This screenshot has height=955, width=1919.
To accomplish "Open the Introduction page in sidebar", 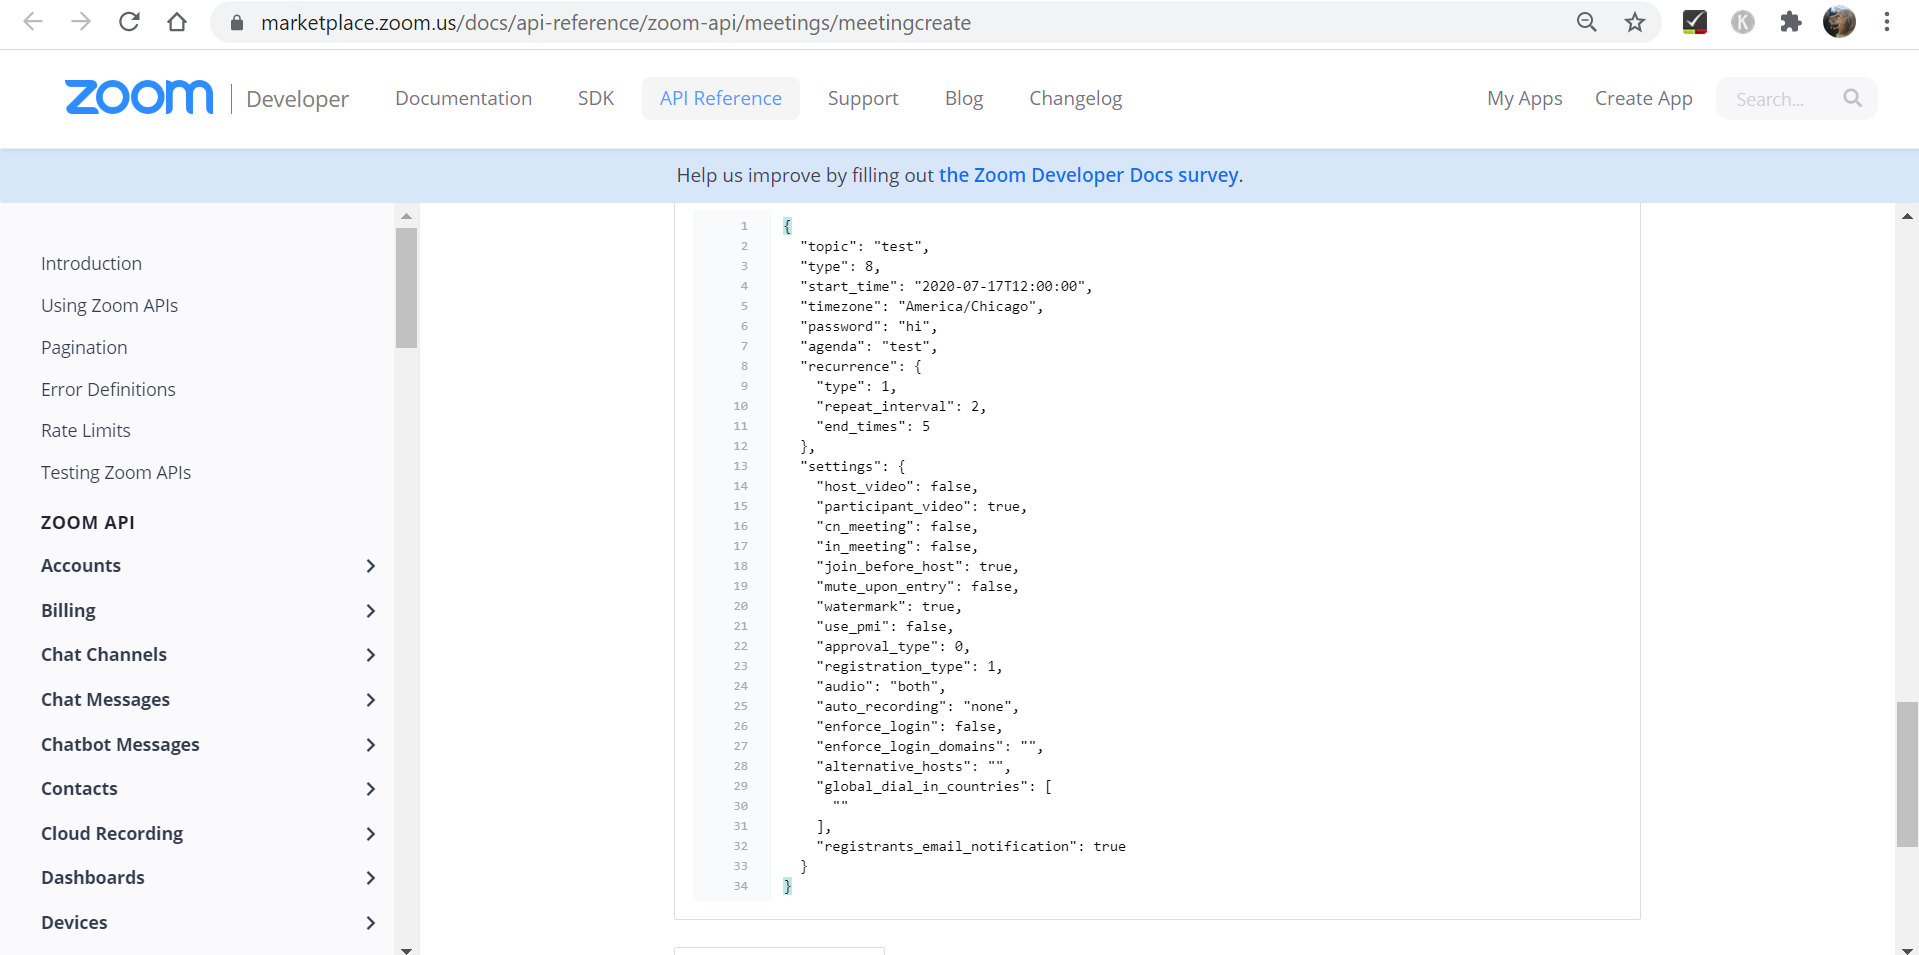I will tap(91, 263).
